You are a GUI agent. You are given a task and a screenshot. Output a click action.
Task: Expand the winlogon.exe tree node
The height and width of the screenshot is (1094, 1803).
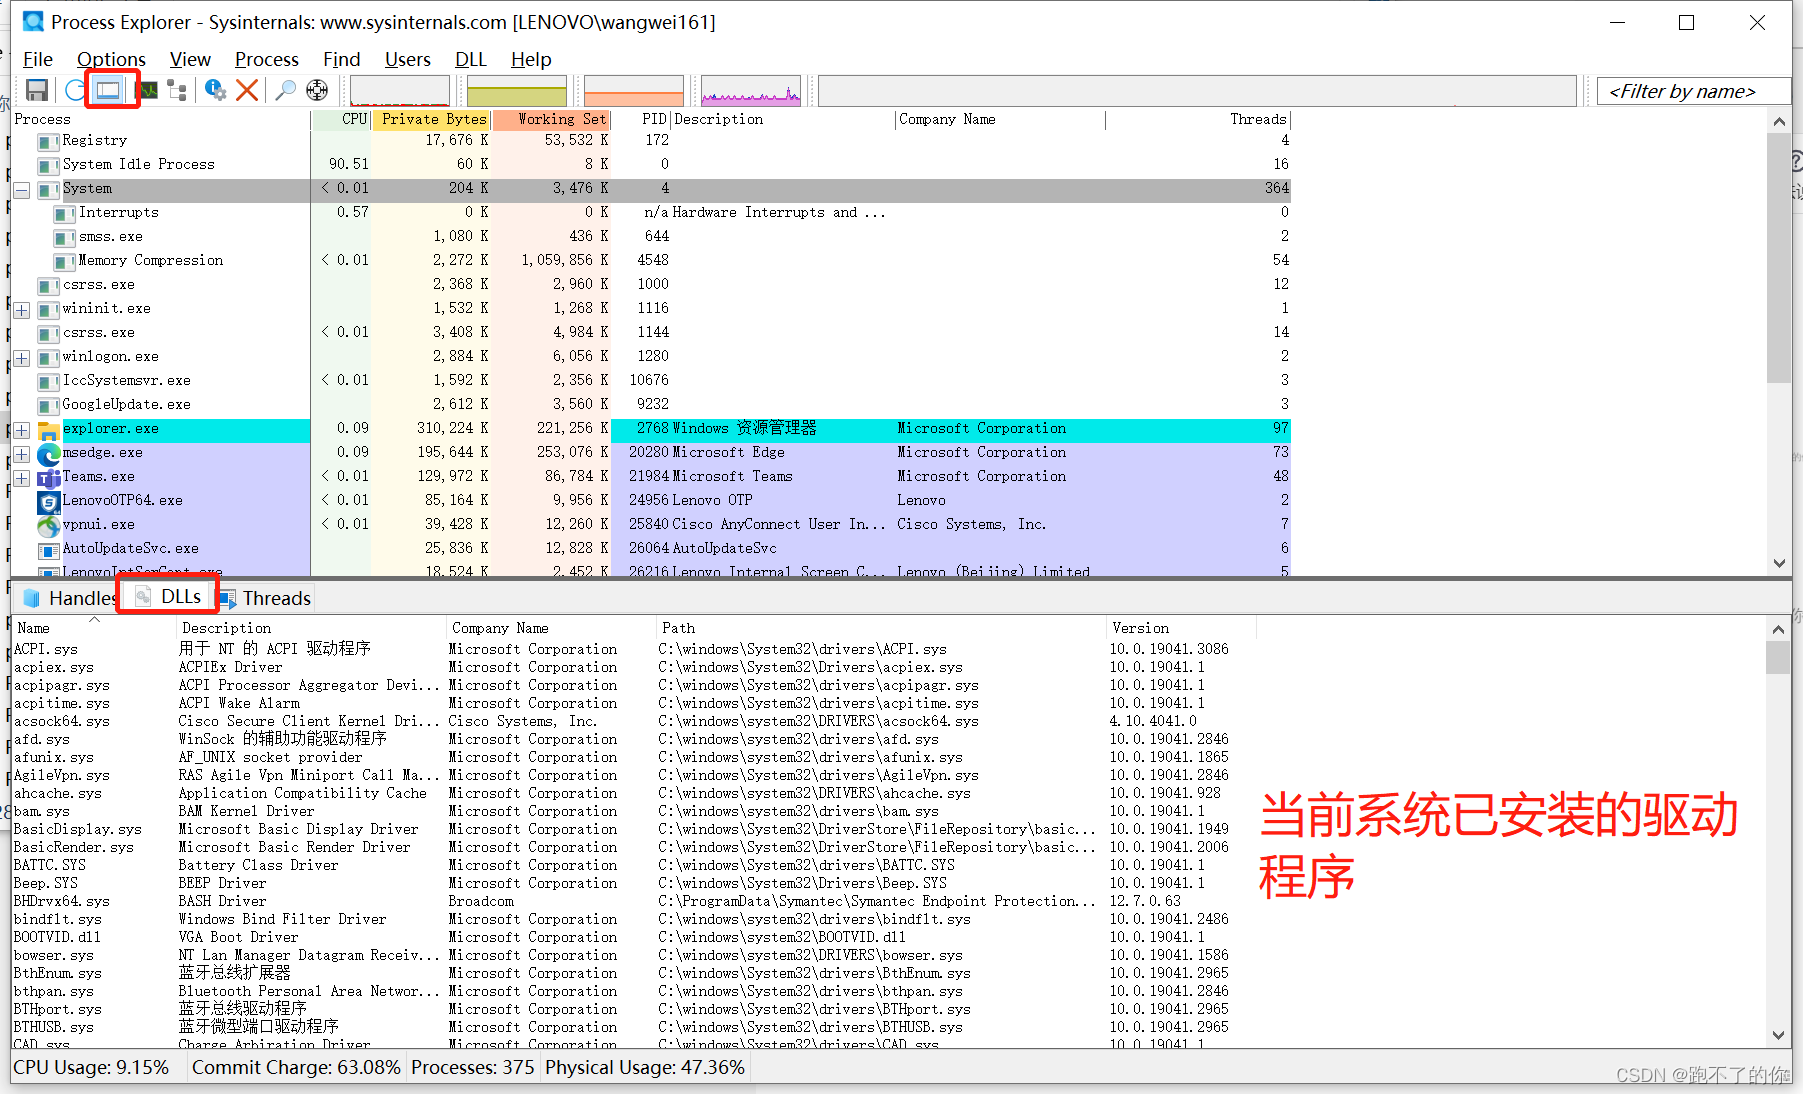pyautogui.click(x=22, y=358)
